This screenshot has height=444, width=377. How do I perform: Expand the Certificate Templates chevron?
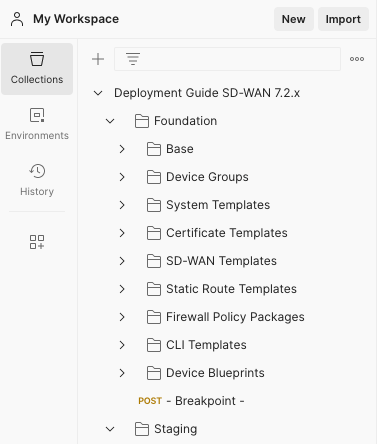point(122,233)
